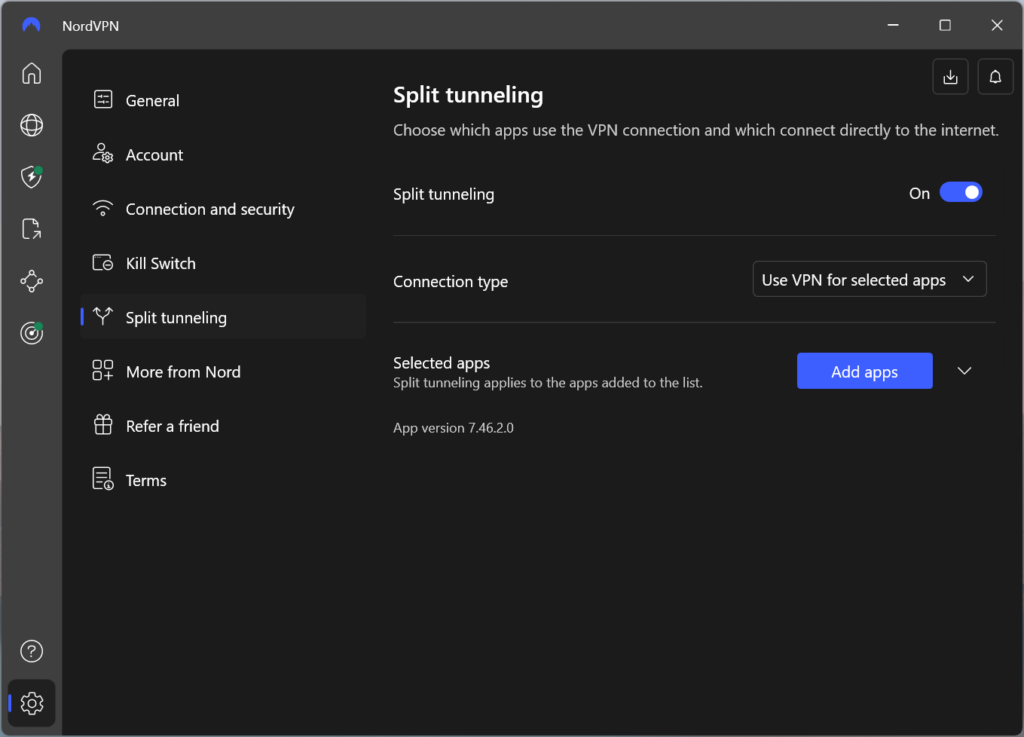Click the download updates icon

click(x=950, y=77)
